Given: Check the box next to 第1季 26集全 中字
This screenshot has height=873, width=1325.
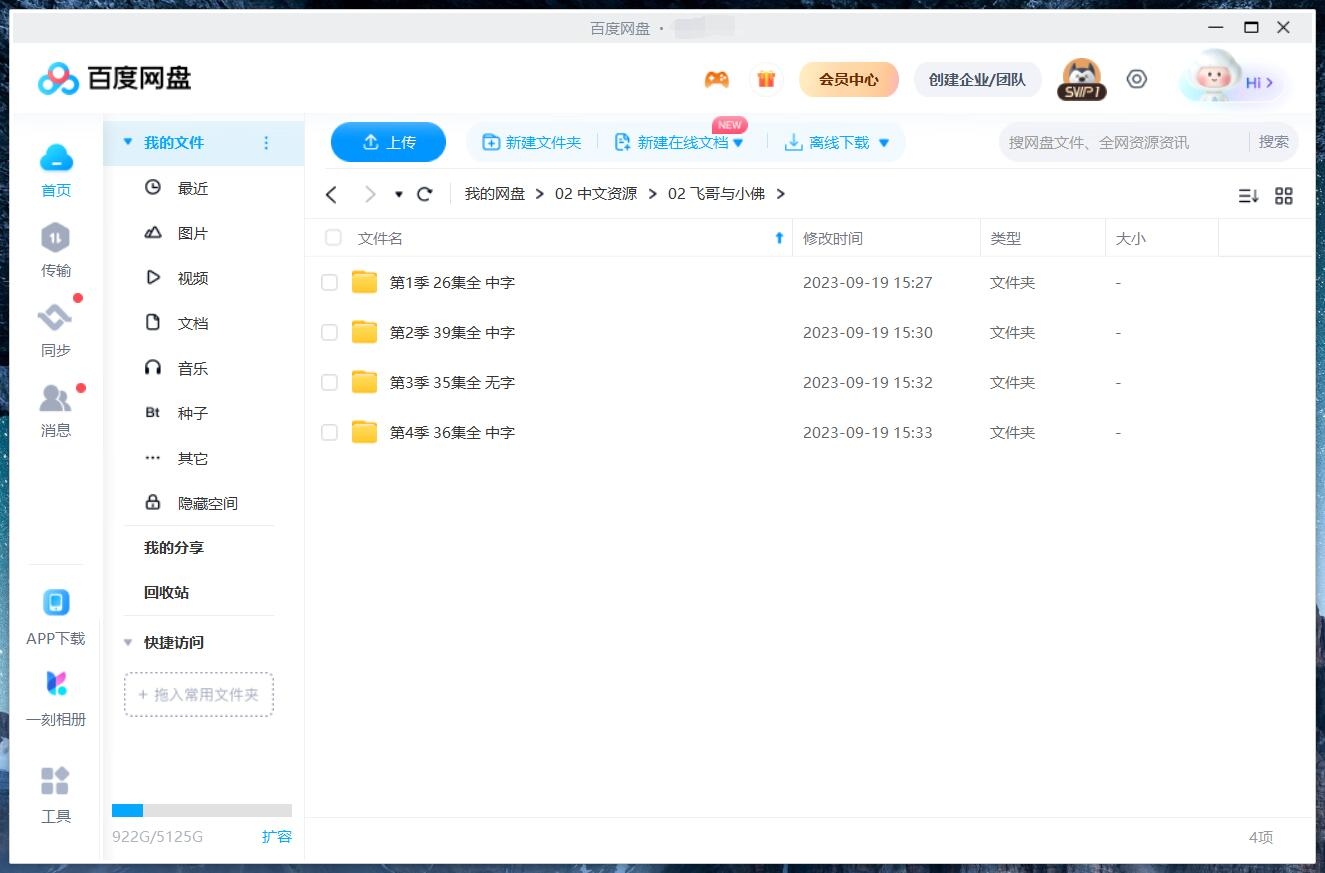Looking at the screenshot, I should 329,282.
